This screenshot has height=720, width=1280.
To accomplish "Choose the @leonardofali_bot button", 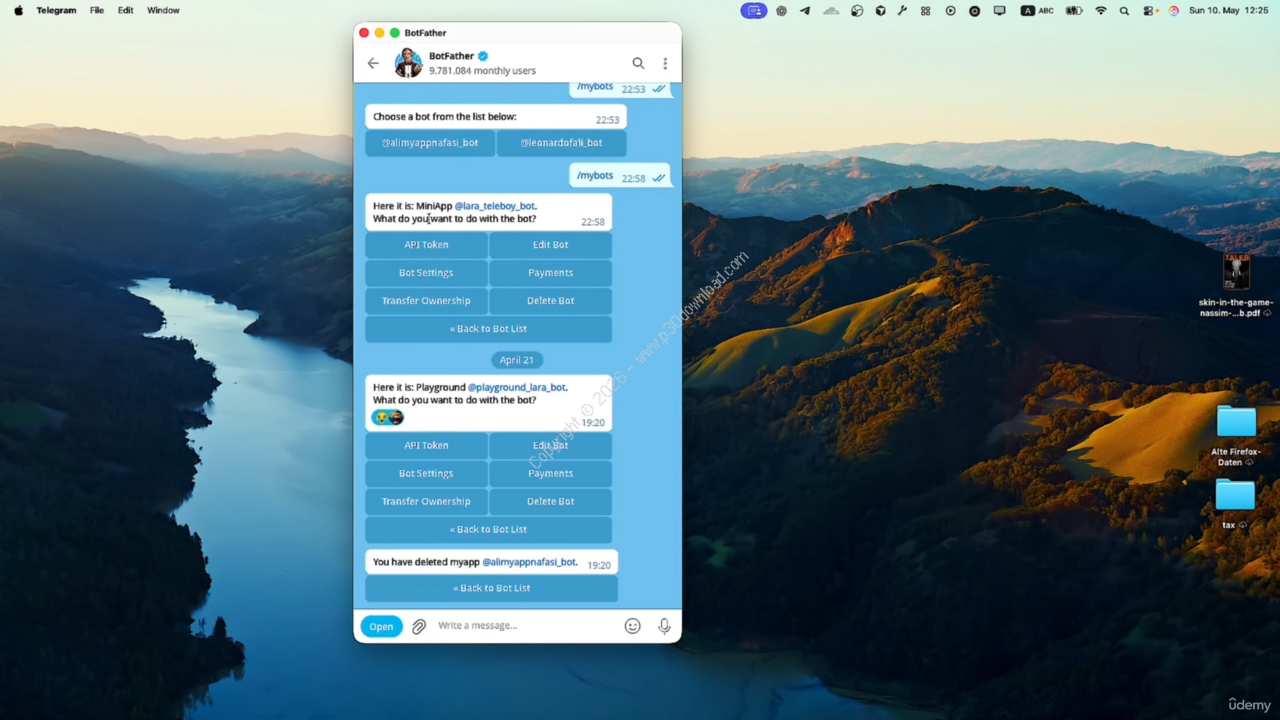I will click(x=562, y=143).
